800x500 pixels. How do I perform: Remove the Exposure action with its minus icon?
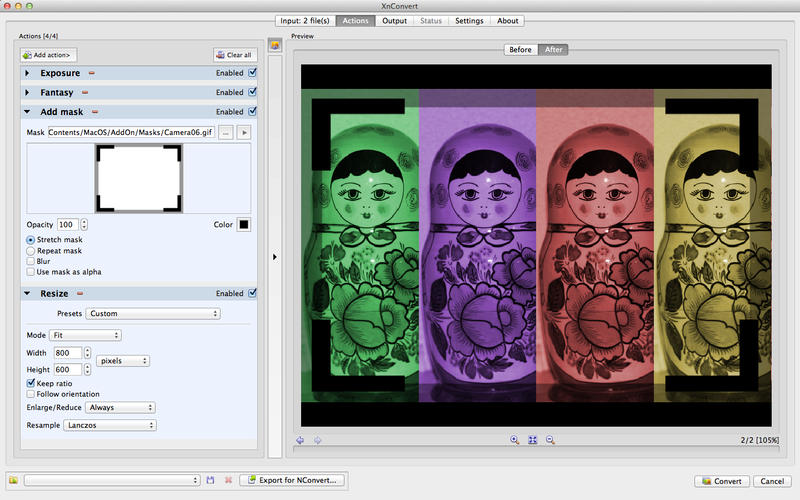92,73
